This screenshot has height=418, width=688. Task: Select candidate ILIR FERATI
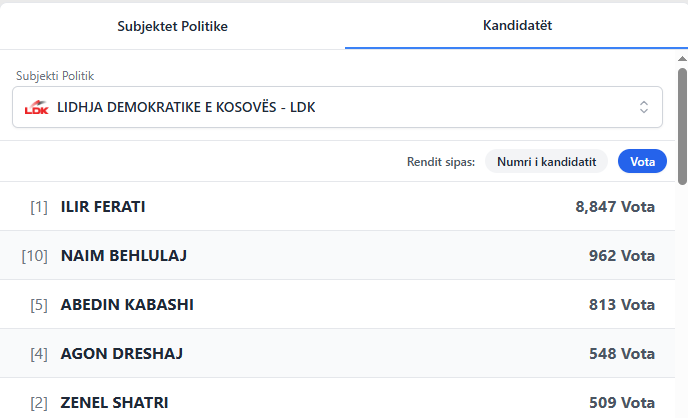pos(104,207)
